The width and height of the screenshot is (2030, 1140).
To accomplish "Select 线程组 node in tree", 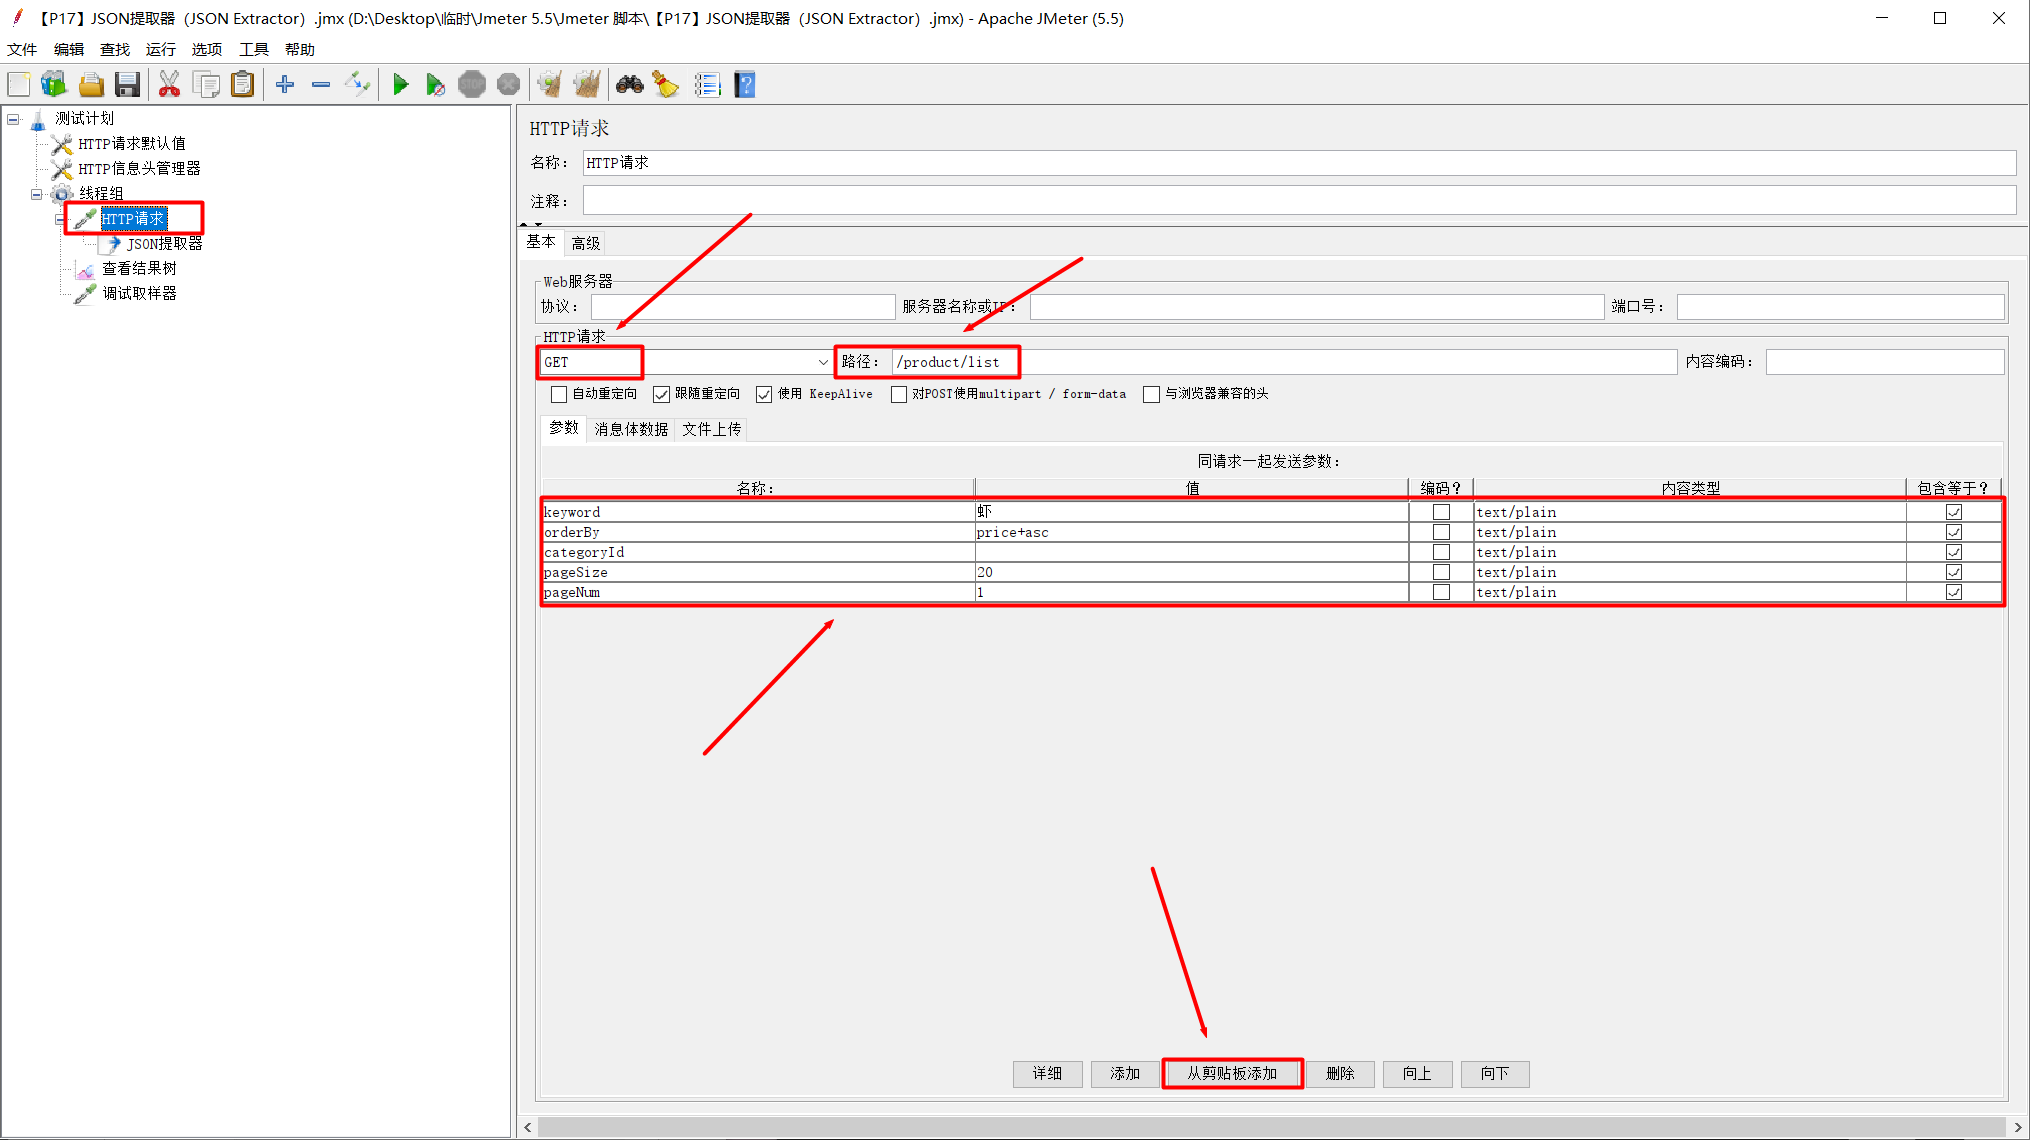I will point(101,194).
